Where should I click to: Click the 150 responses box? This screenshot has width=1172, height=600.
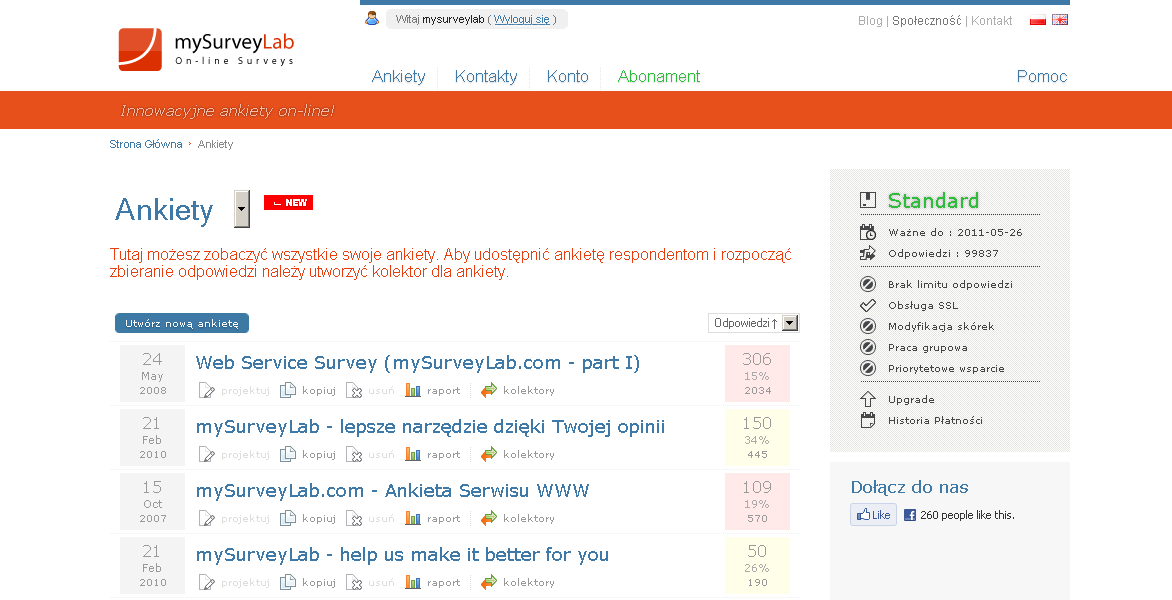[x=757, y=438]
